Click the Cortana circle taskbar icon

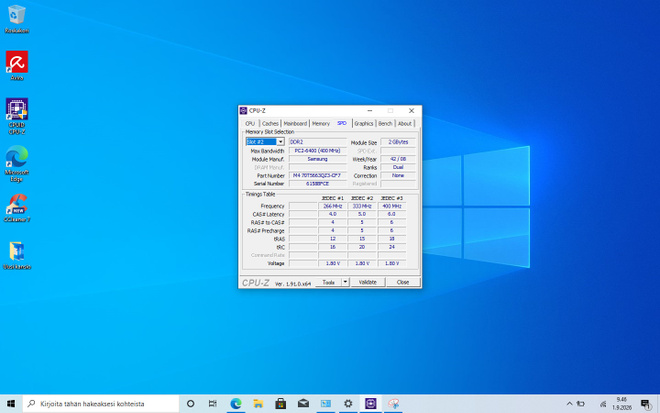coord(190,404)
